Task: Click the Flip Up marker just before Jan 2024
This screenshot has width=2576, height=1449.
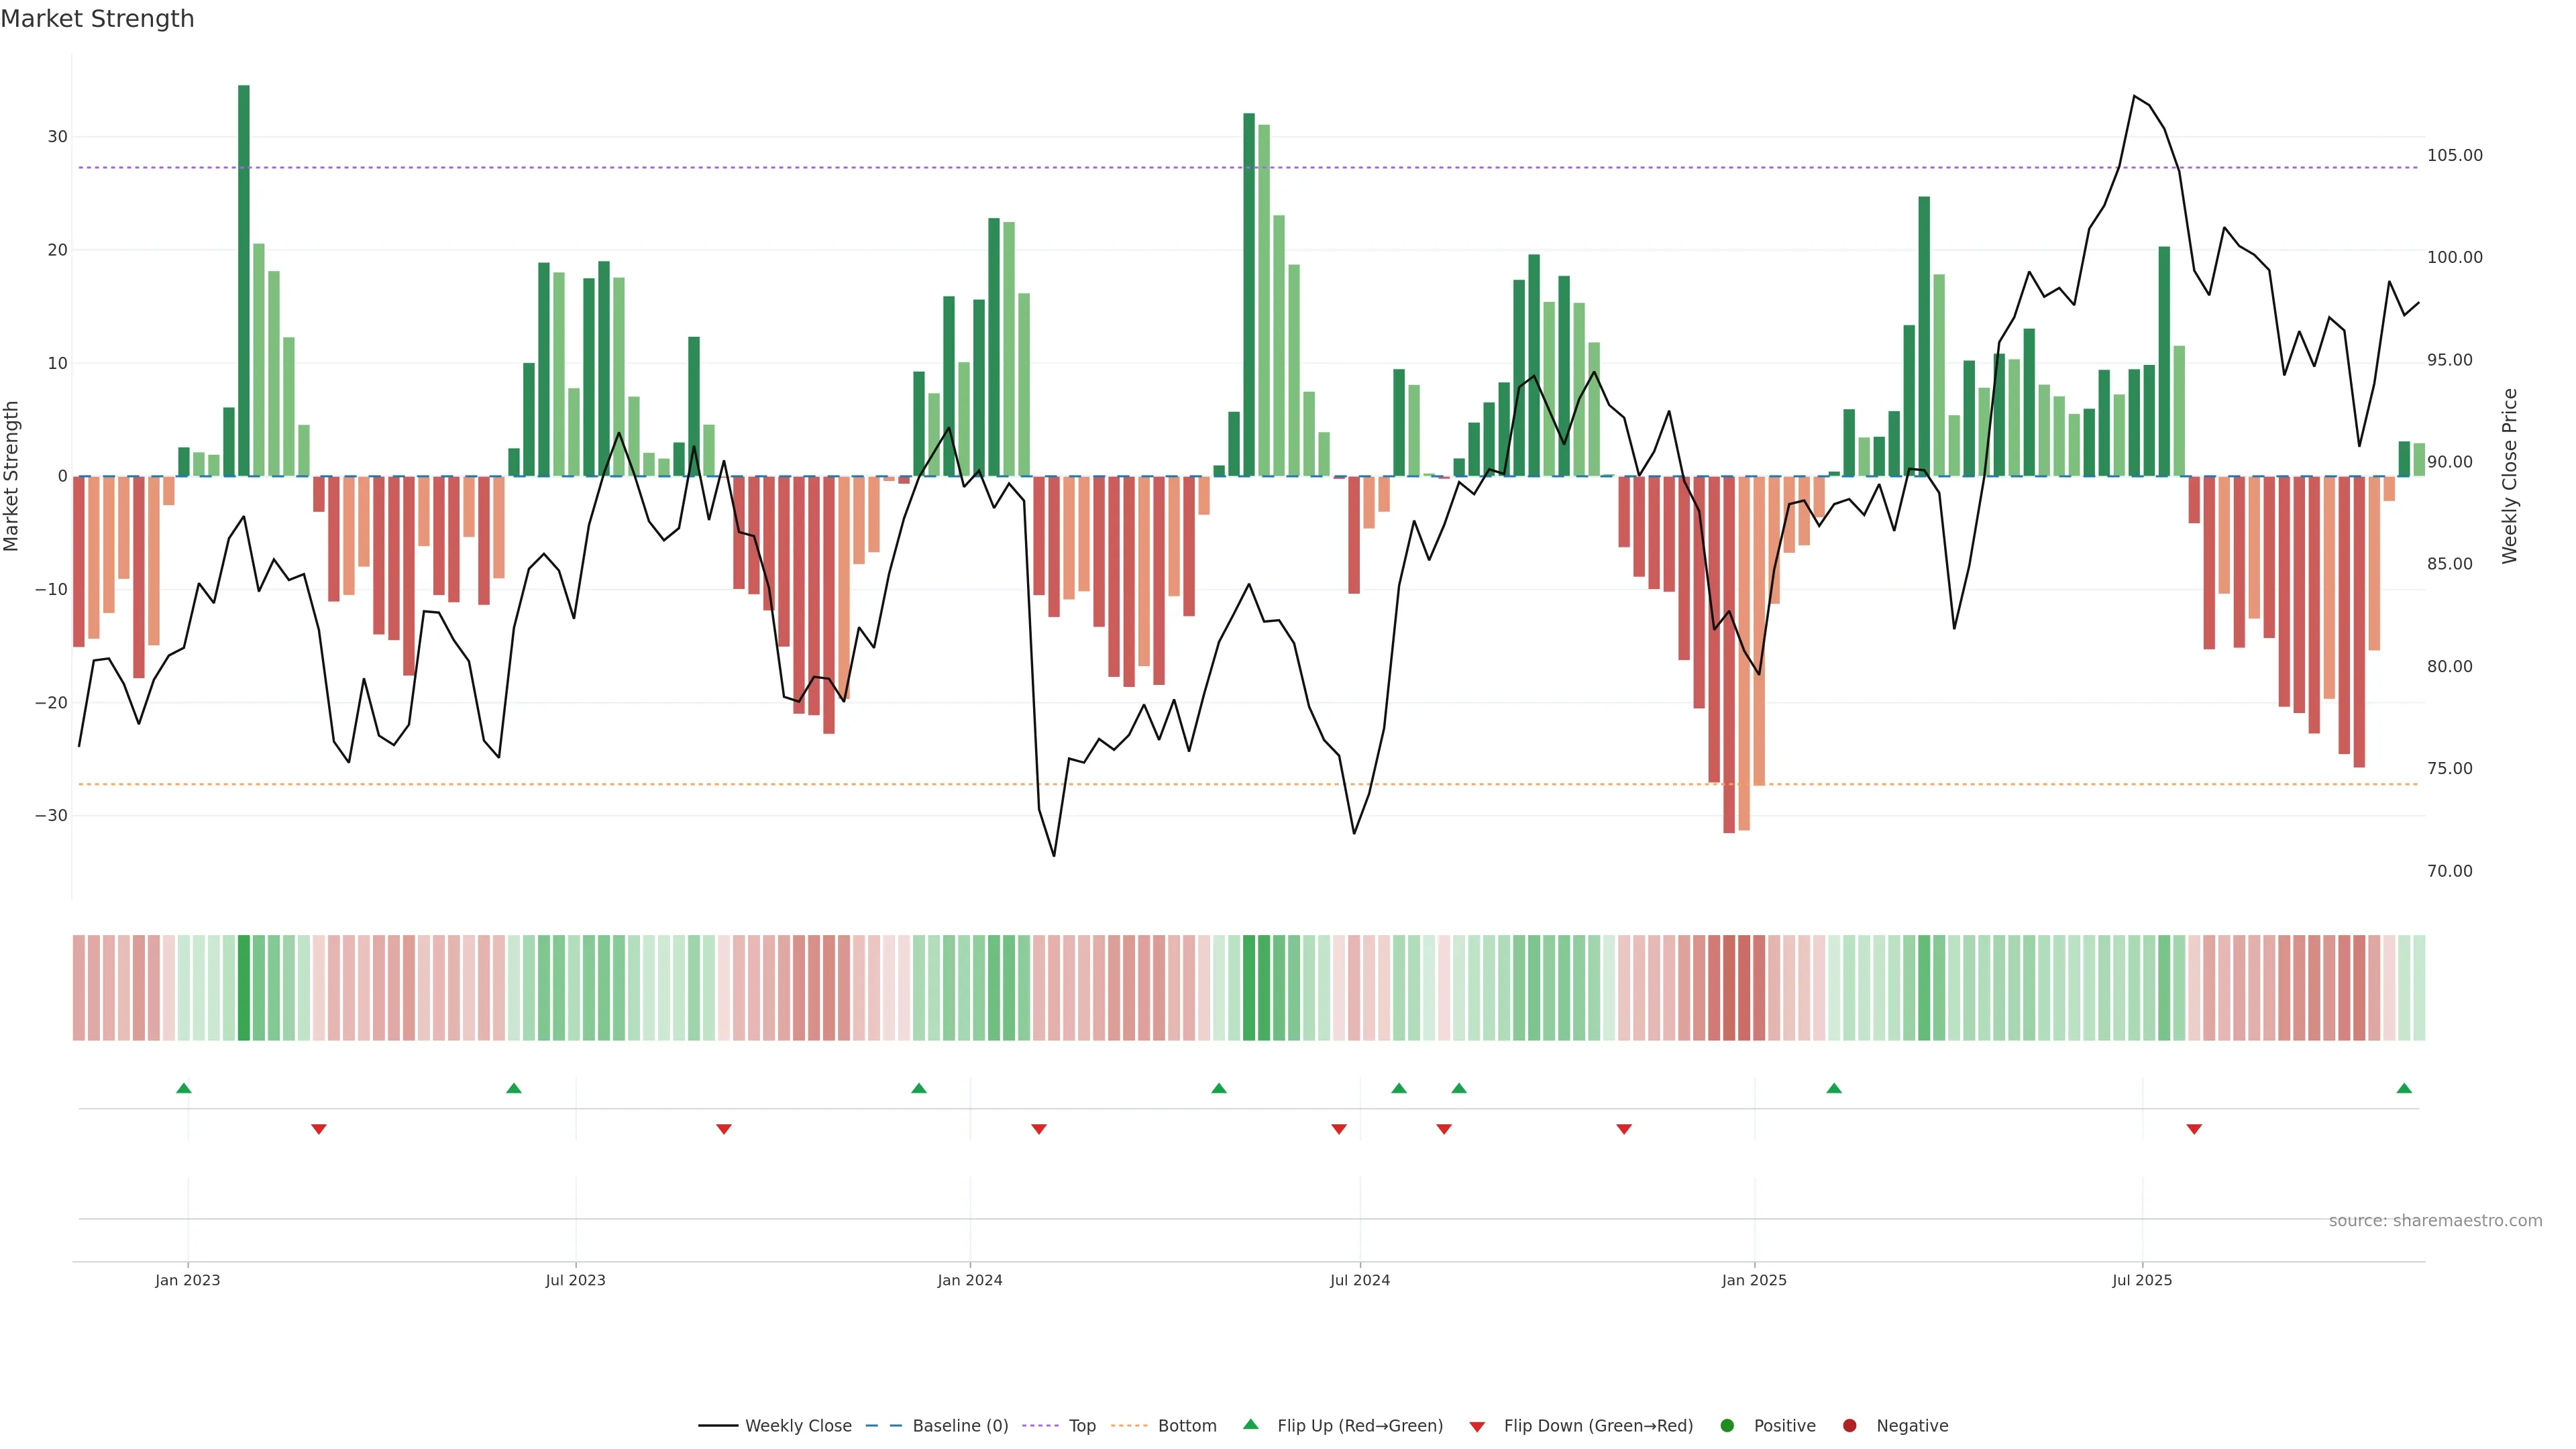Action: tap(919, 1088)
